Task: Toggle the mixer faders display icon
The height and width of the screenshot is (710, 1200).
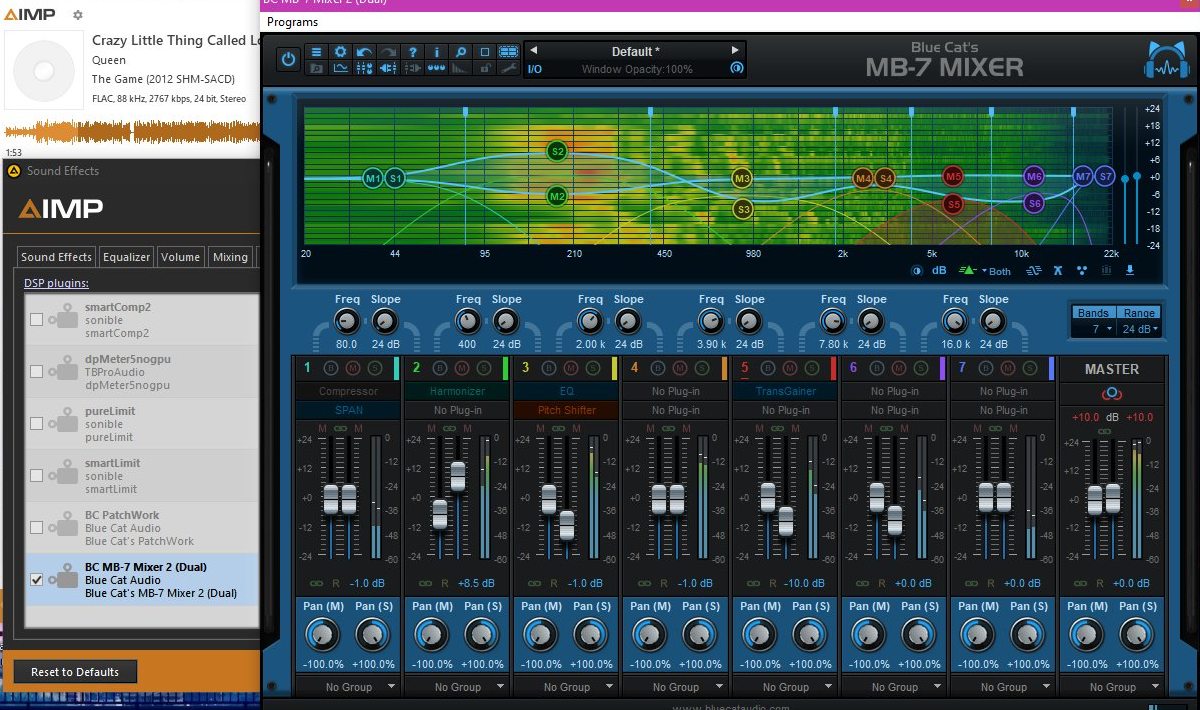Action: point(364,68)
